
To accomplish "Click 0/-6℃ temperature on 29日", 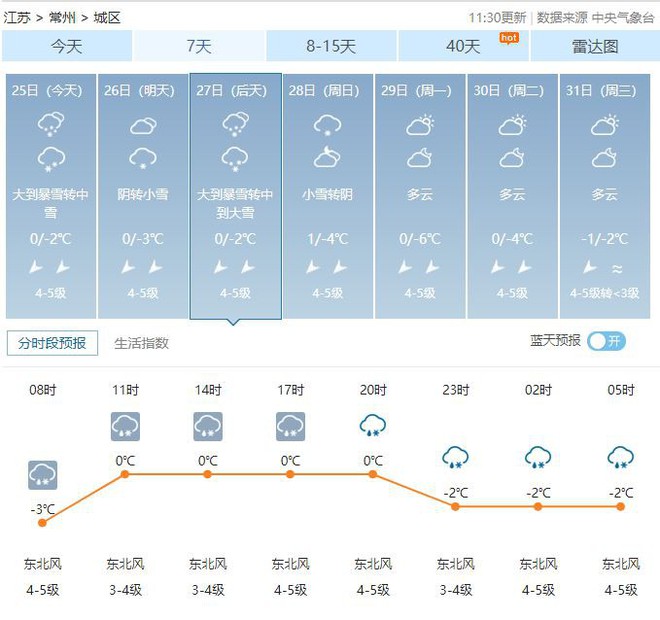I will (x=420, y=239).
